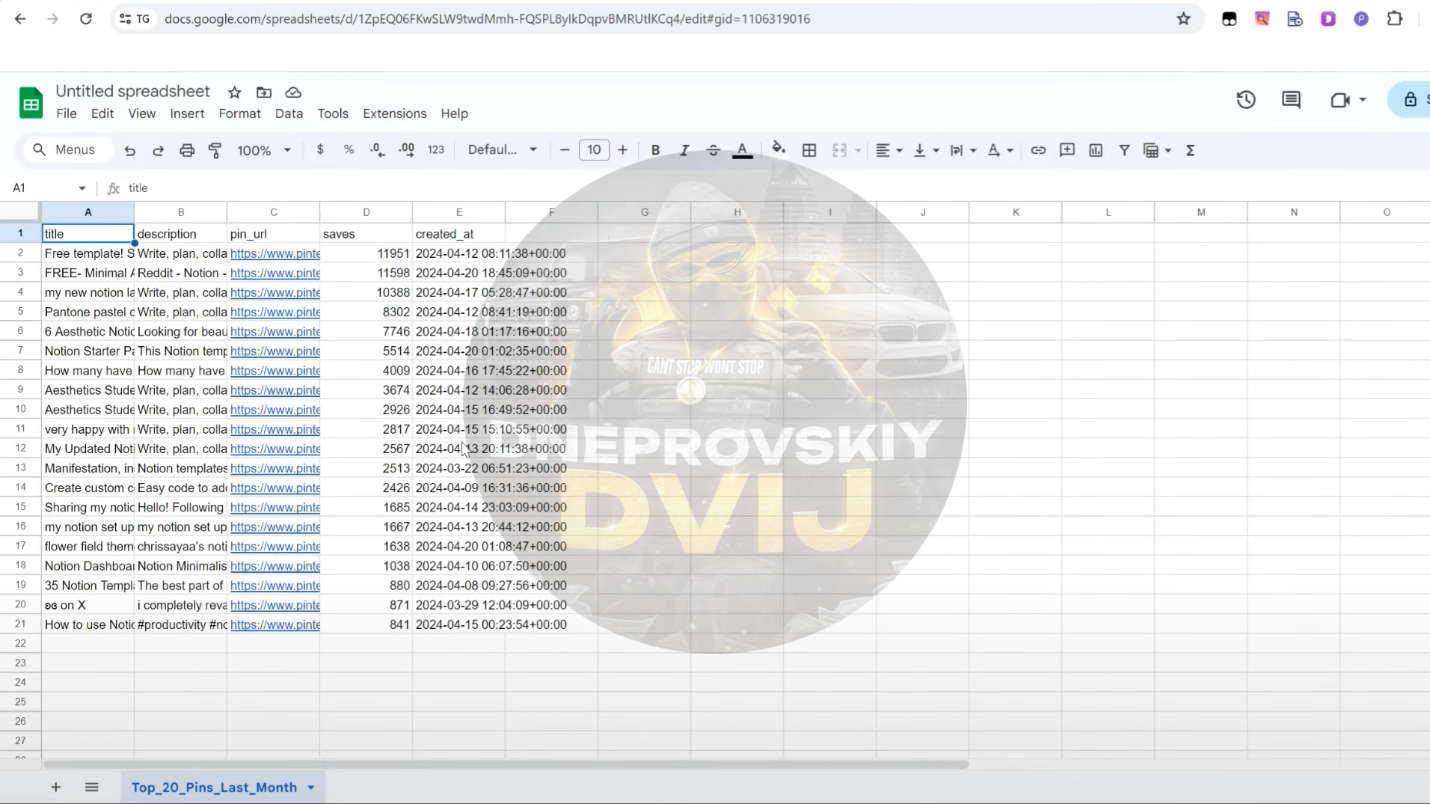
Task: Open the Borders options
Action: coord(810,150)
